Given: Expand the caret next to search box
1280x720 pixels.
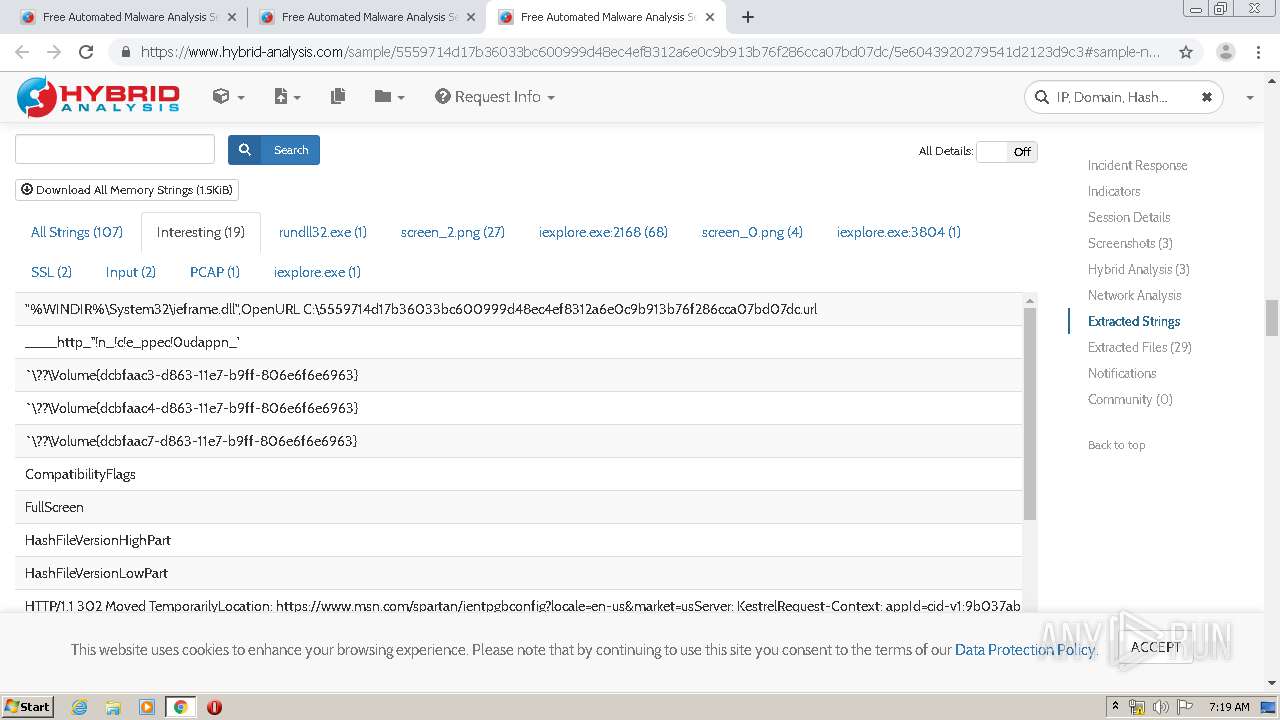Looking at the screenshot, I should point(1250,98).
